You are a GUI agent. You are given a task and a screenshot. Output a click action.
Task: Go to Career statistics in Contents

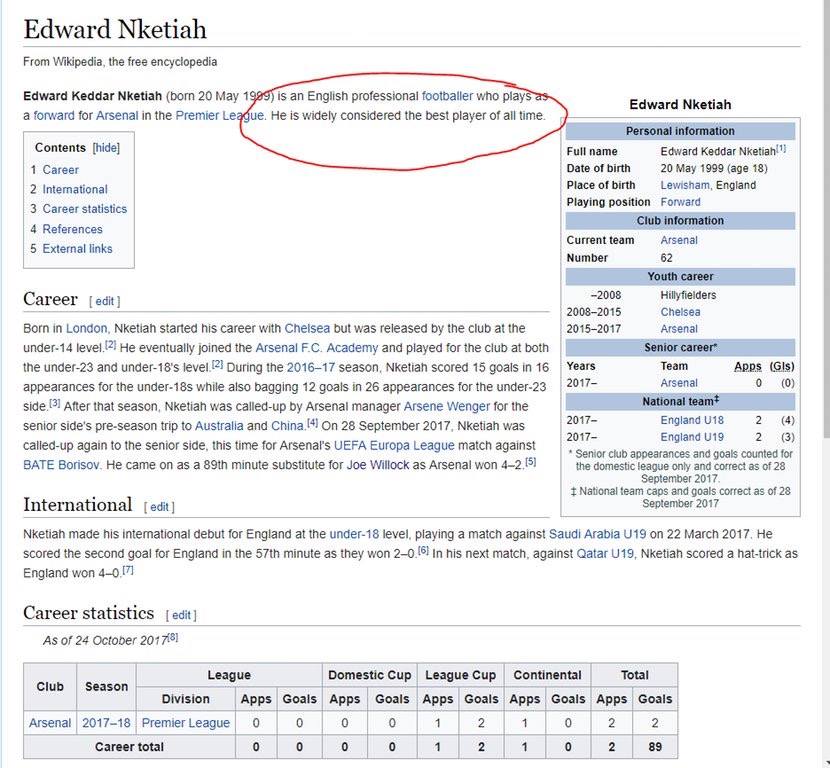(x=85, y=209)
